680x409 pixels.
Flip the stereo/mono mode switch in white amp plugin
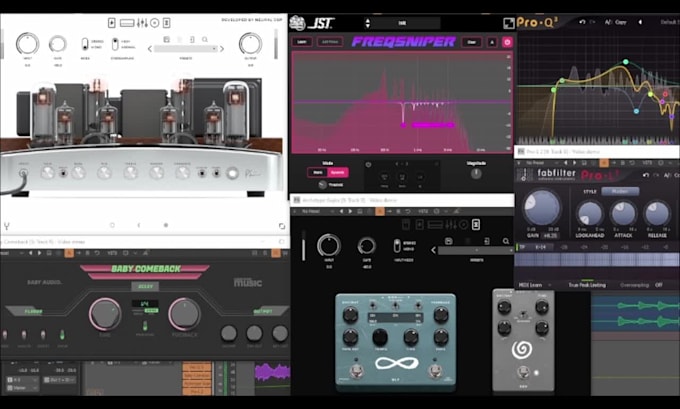85,44
